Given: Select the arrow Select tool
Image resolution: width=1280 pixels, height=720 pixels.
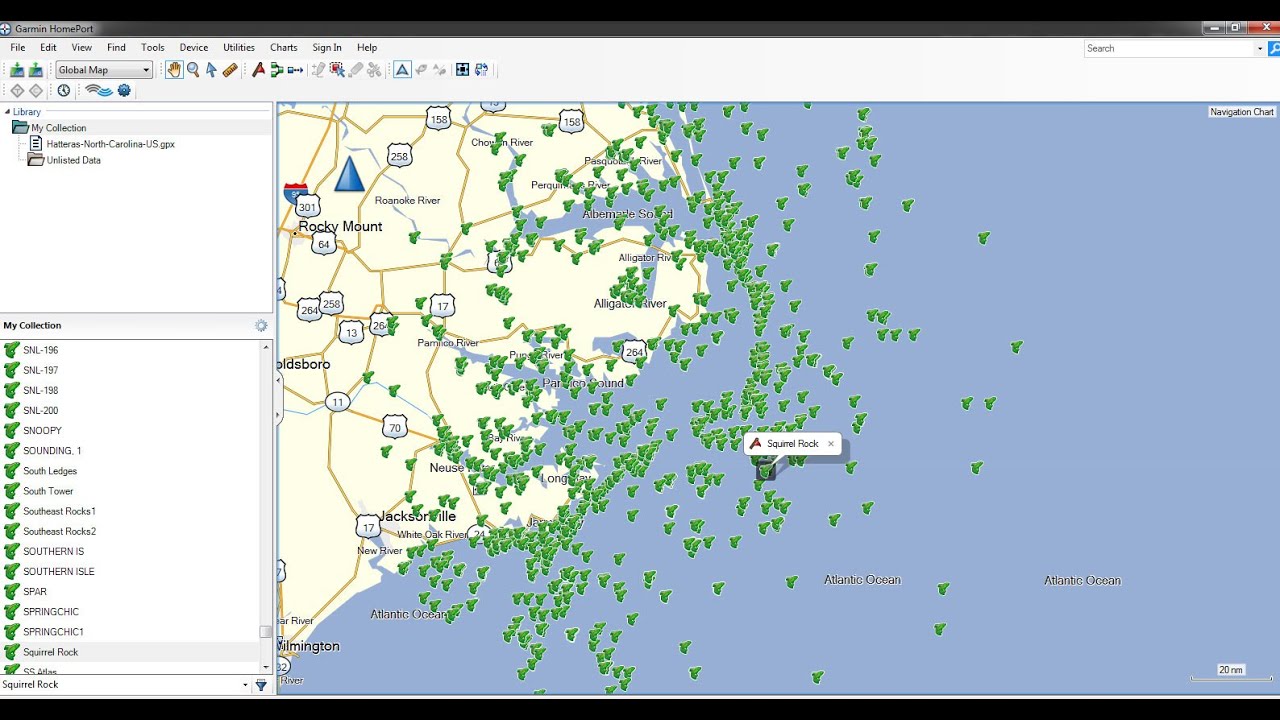Looking at the screenshot, I should point(211,70).
